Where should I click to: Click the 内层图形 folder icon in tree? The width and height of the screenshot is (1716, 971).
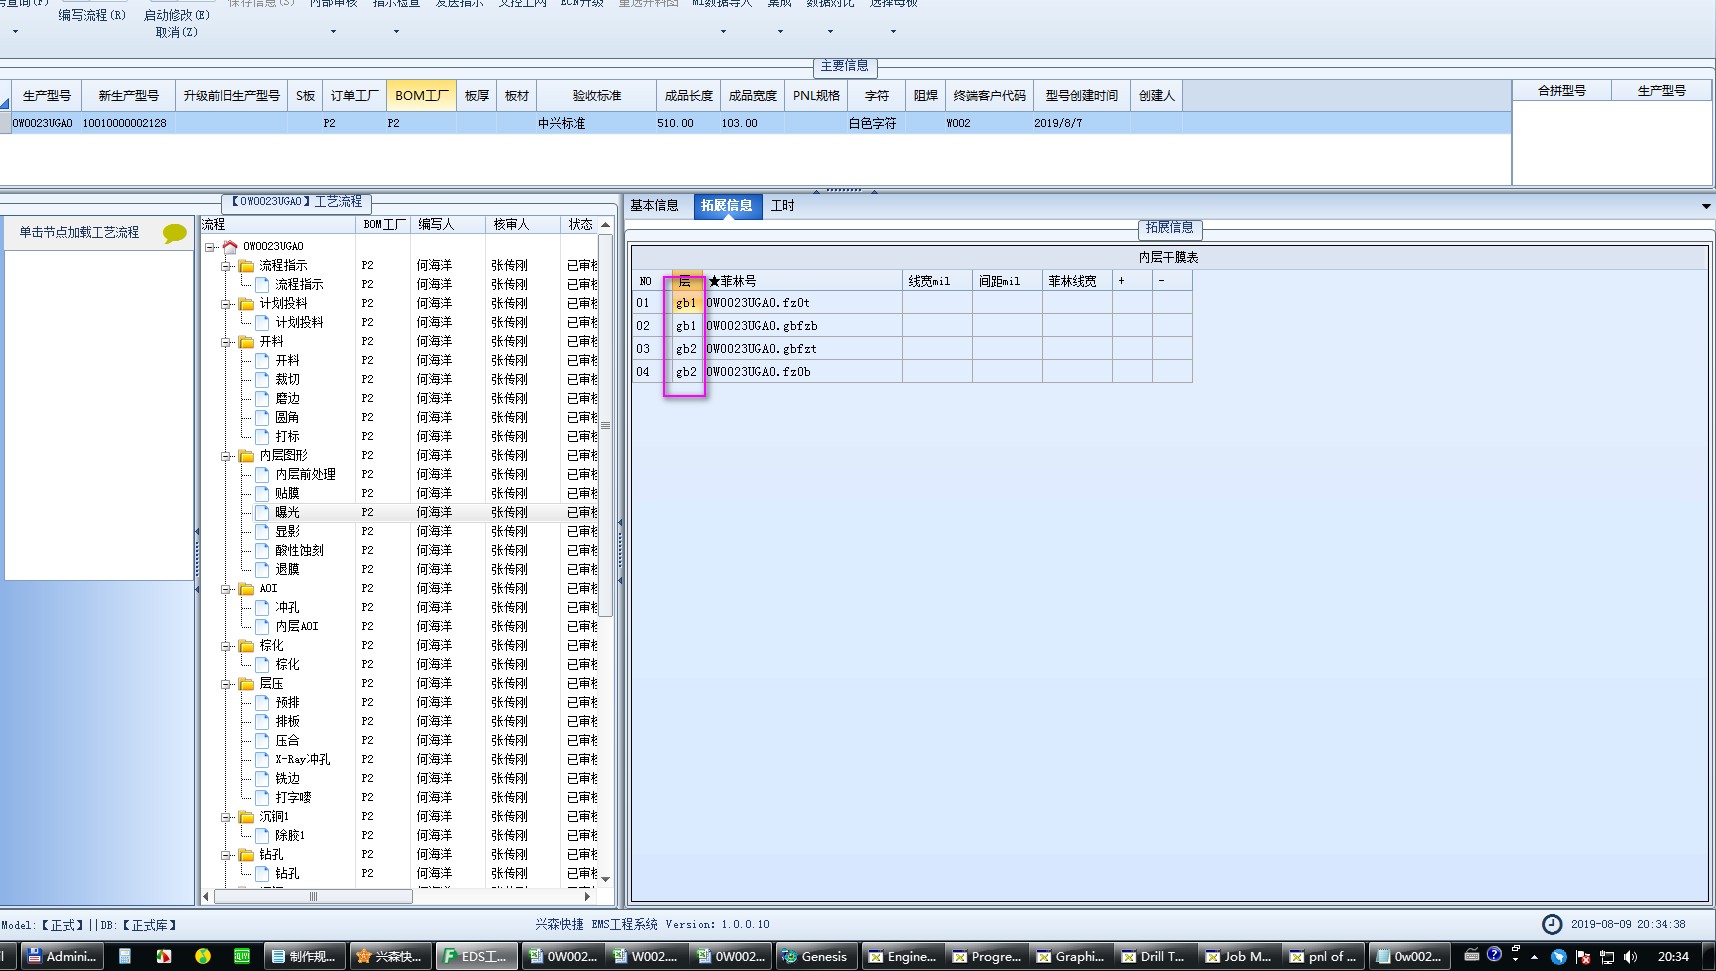tap(246, 456)
